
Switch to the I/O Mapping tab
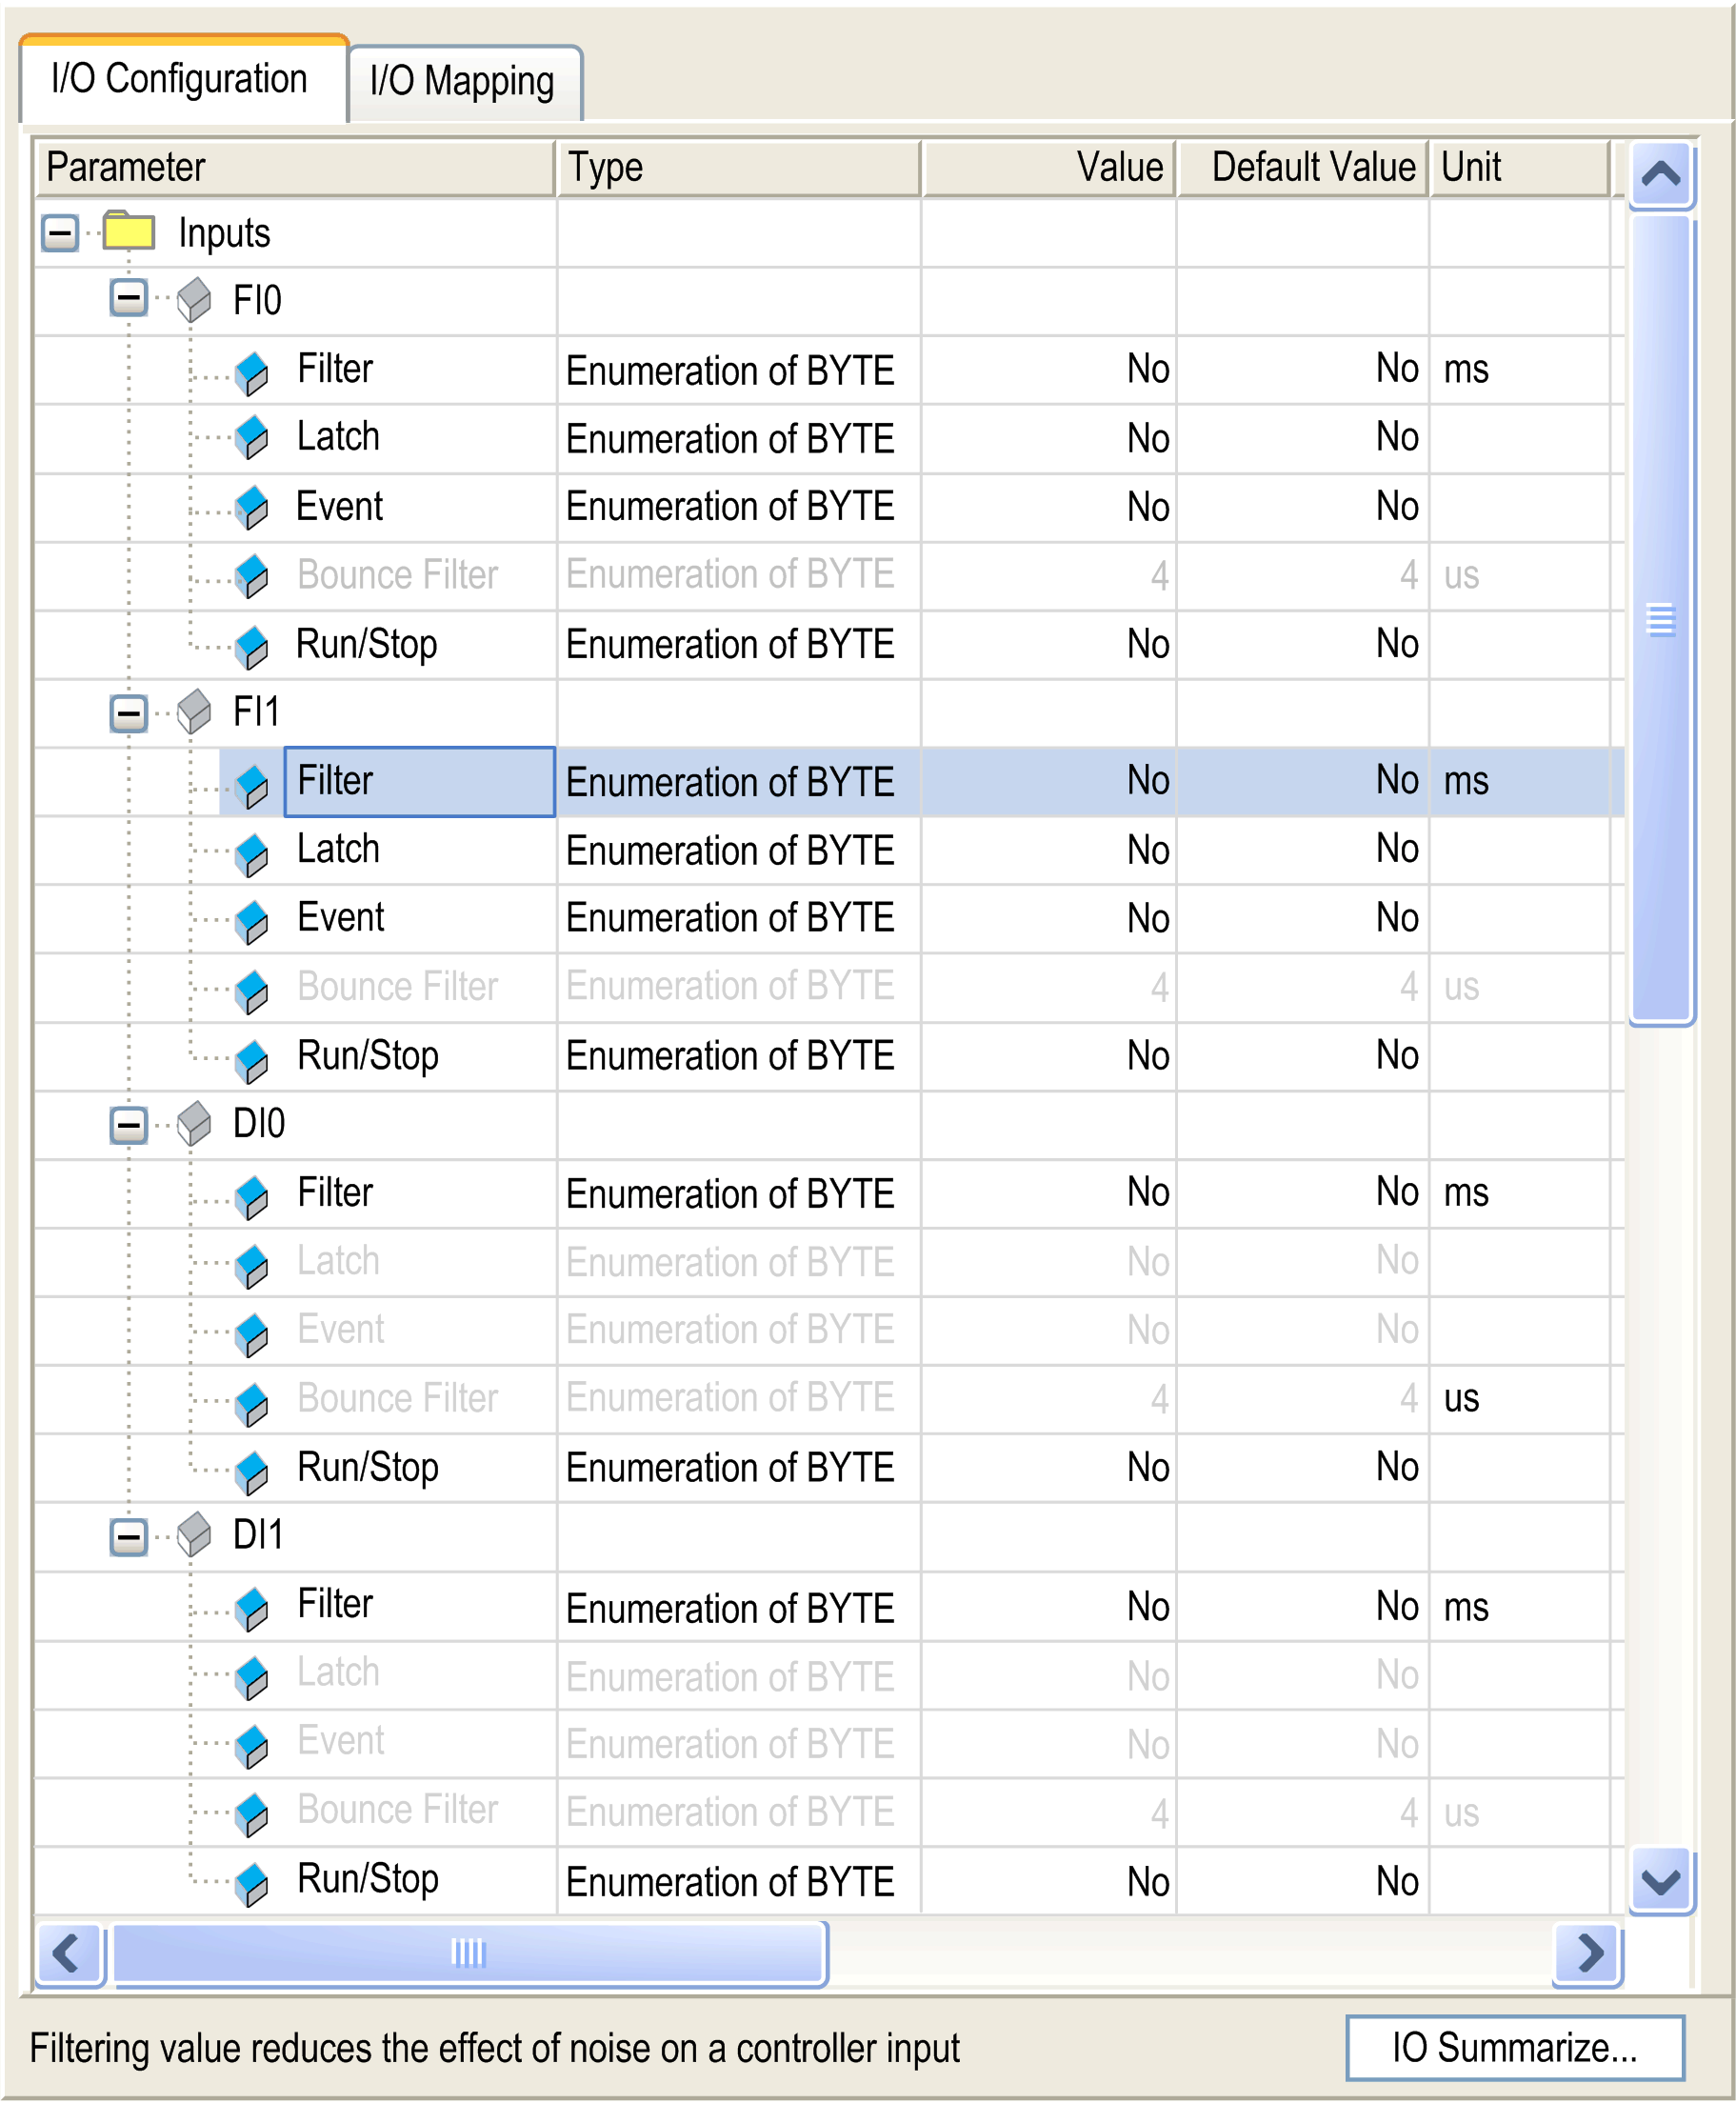(x=462, y=82)
